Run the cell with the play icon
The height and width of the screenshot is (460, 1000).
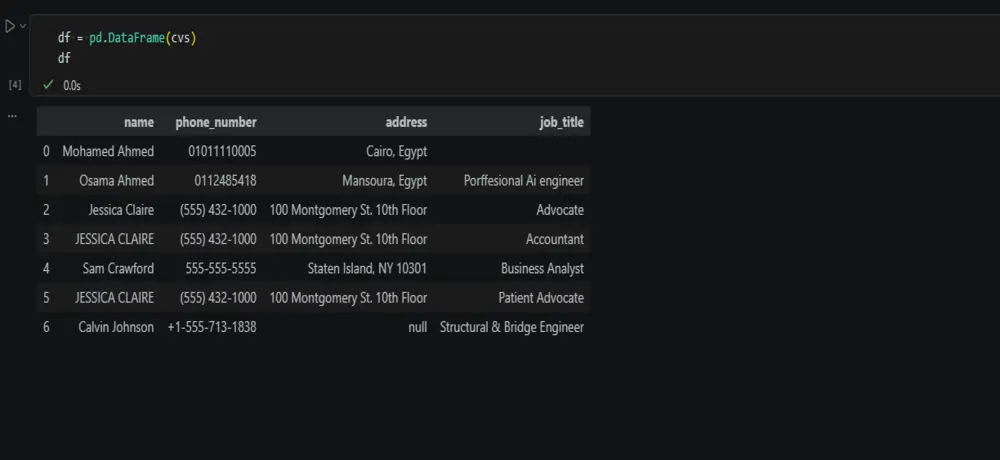pos(10,27)
